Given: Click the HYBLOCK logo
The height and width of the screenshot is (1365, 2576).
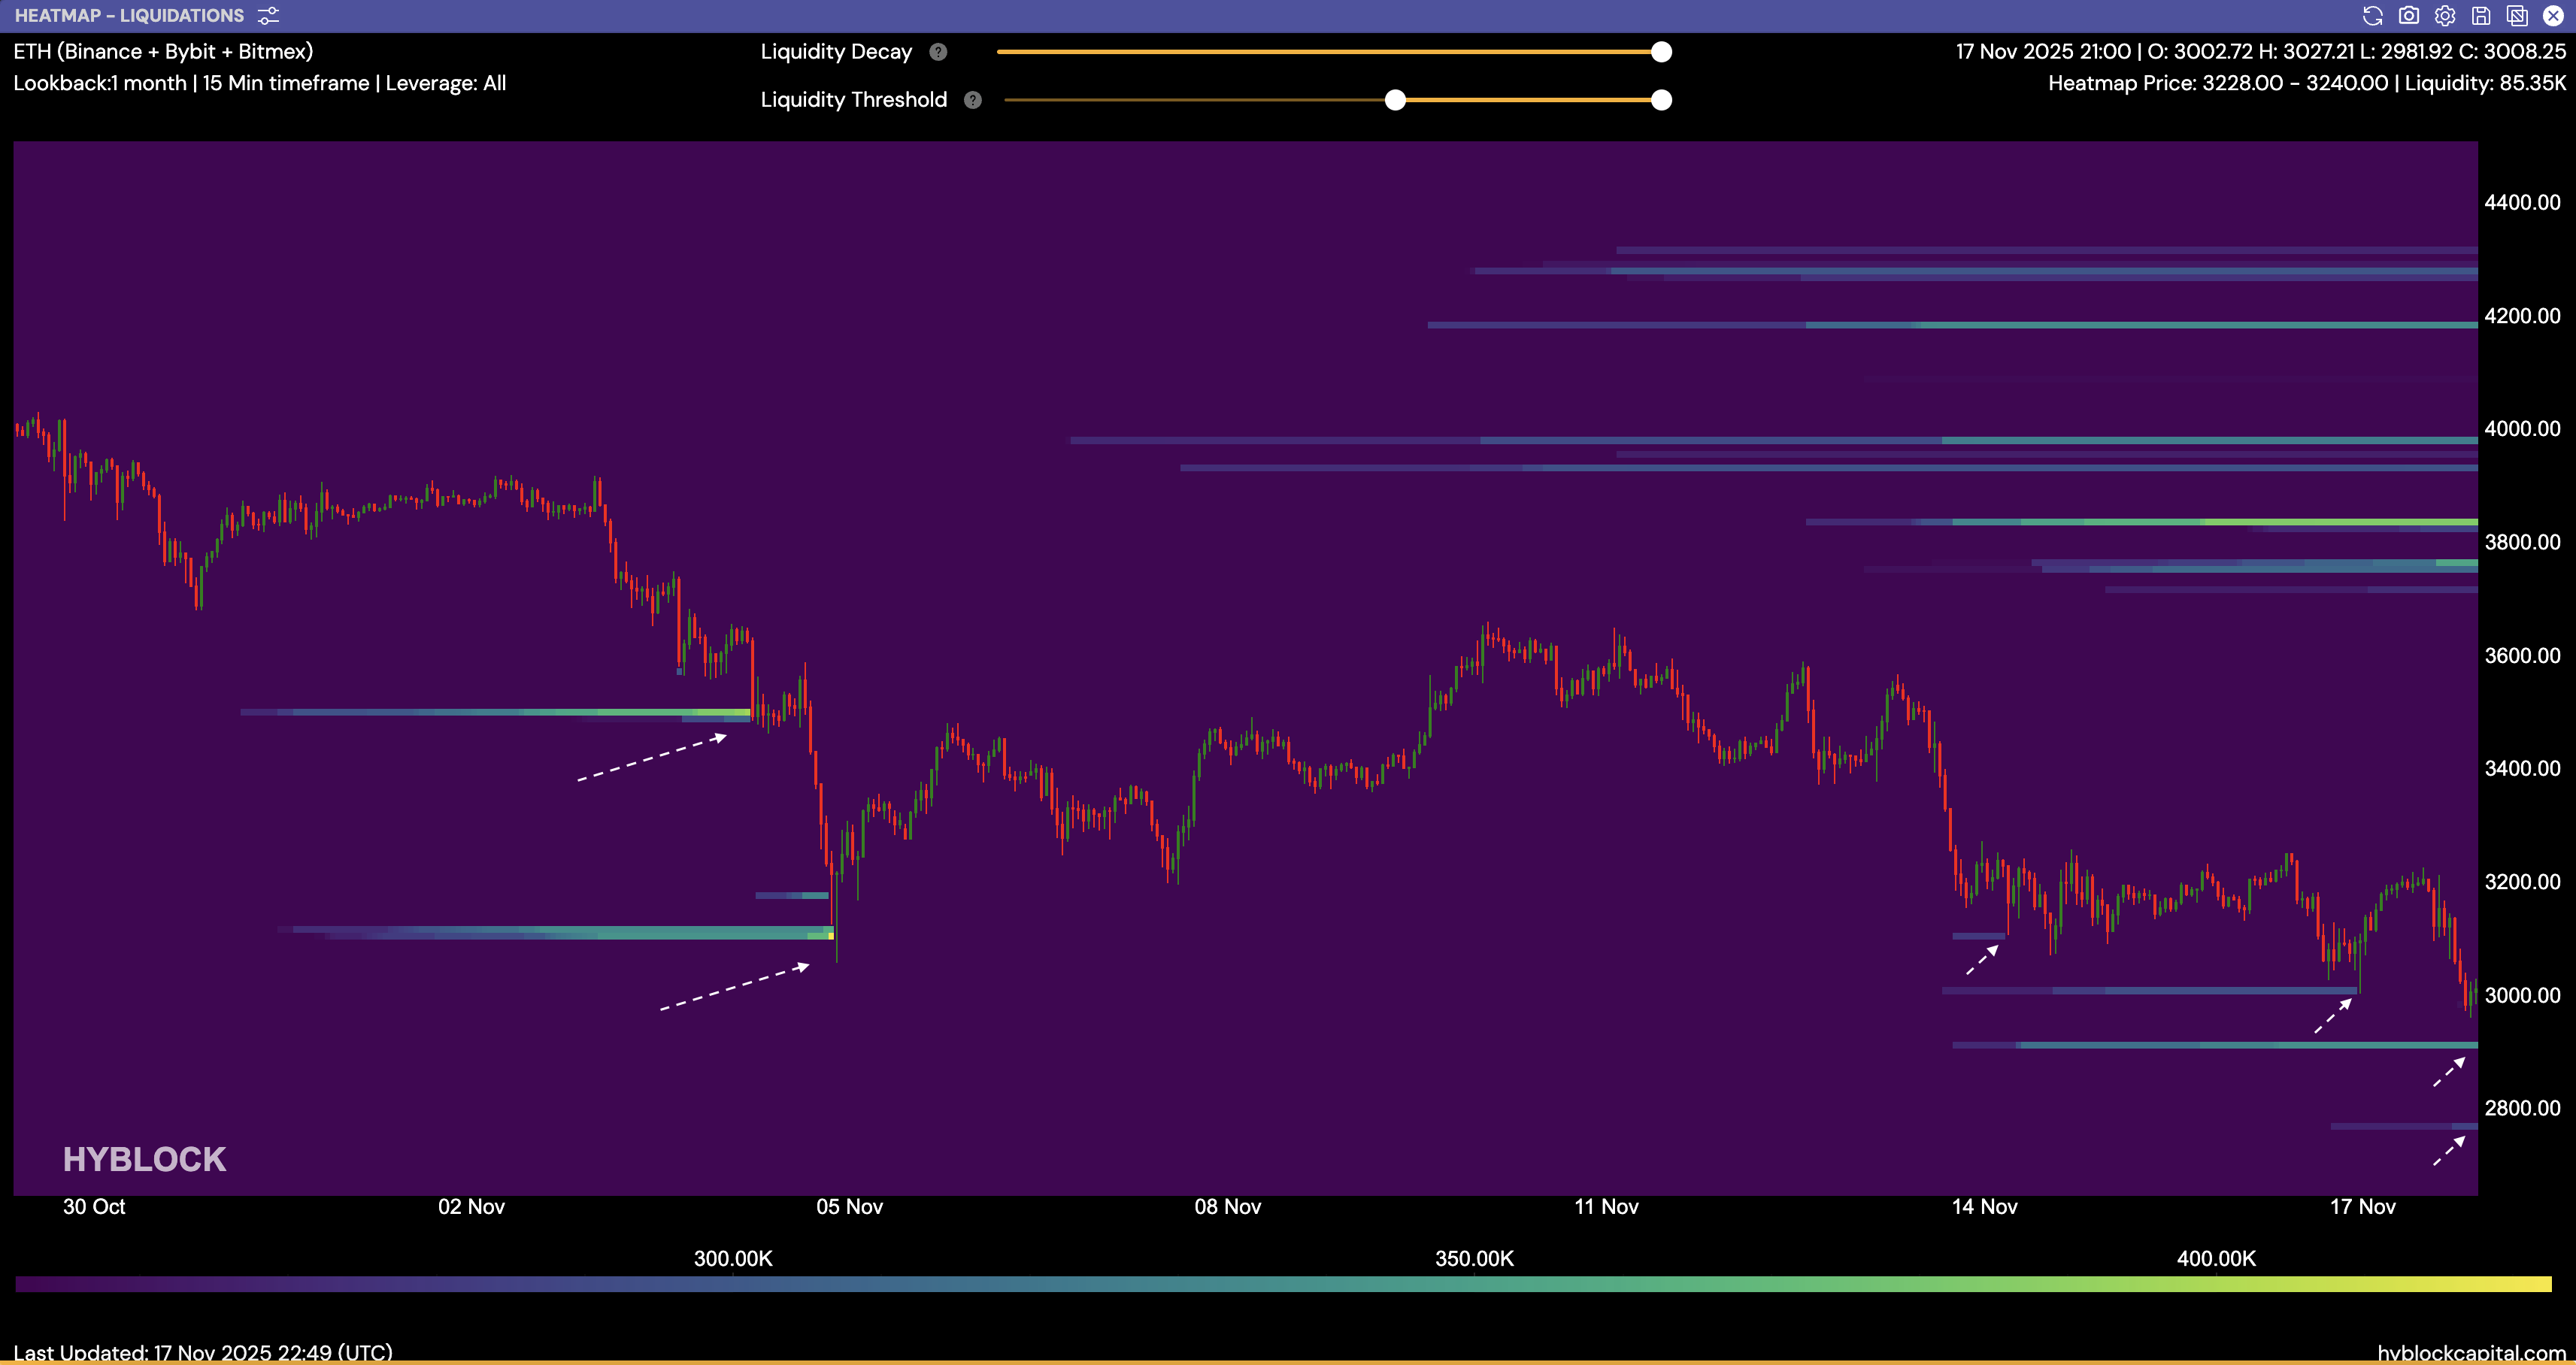Looking at the screenshot, I should [145, 1159].
